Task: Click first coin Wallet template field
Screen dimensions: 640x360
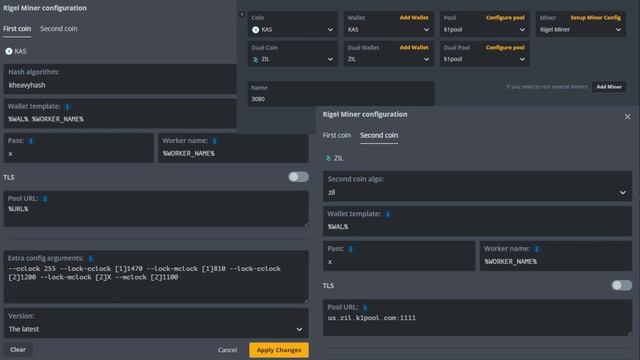Action: pyautogui.click(x=120, y=113)
